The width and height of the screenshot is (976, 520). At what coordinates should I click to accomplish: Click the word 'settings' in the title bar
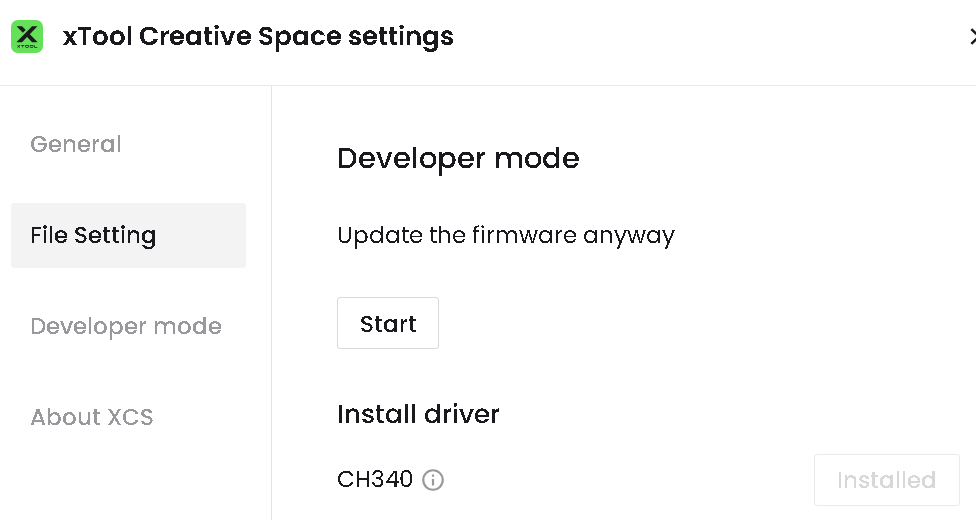tap(401, 37)
